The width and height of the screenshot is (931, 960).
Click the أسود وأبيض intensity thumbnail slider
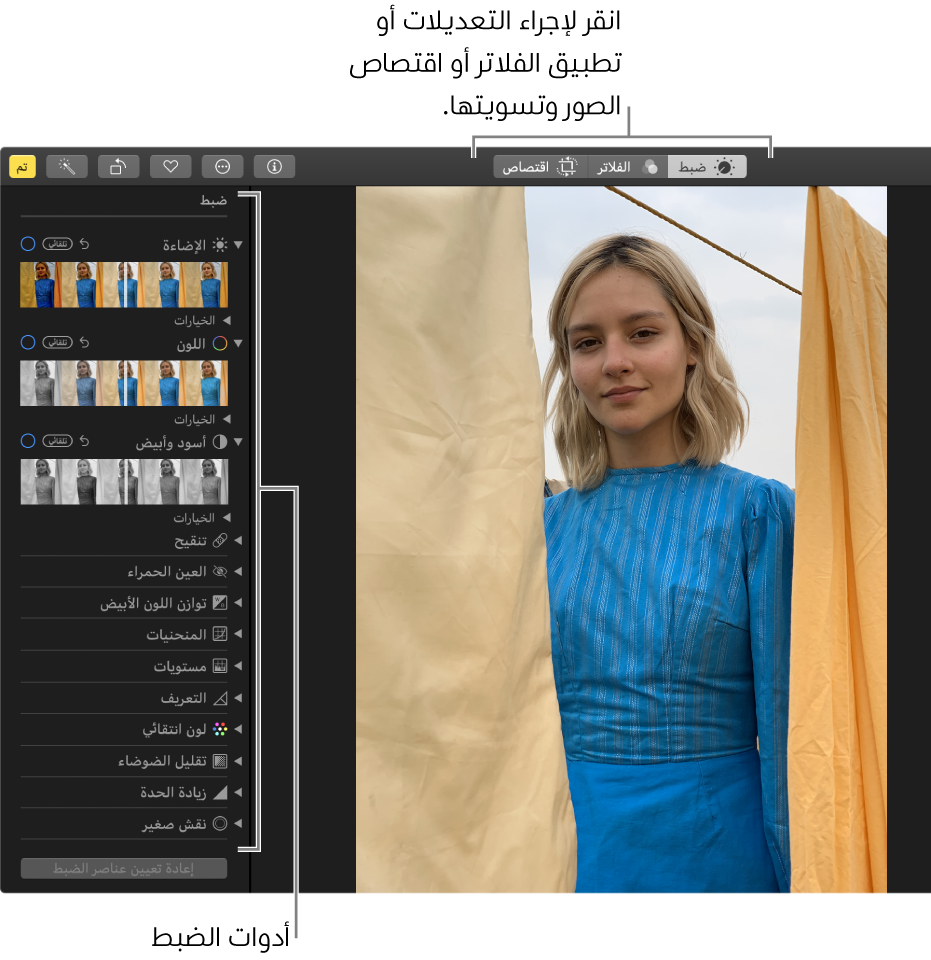pos(124,482)
